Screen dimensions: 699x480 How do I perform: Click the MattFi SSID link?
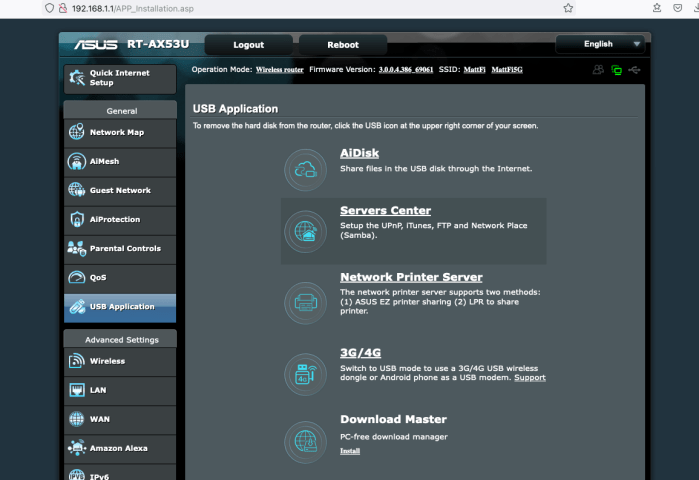[474, 70]
